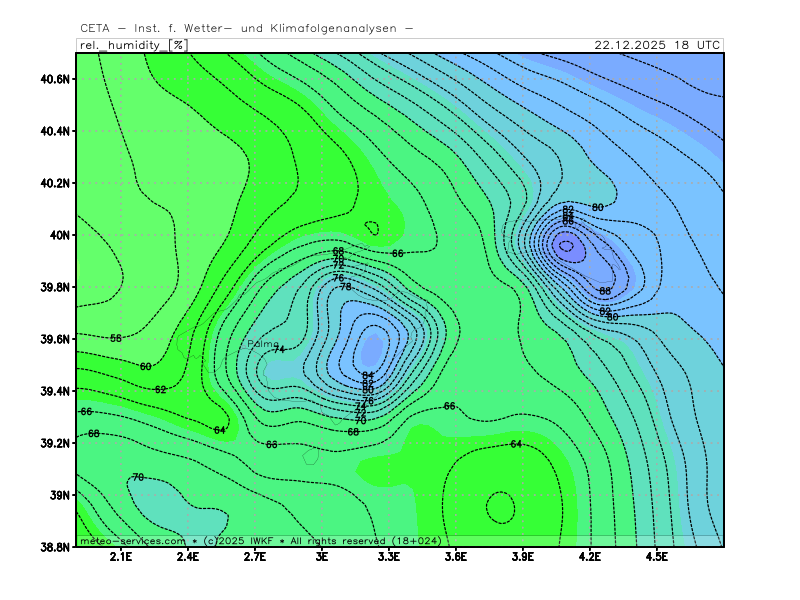Click the 74 contour label beside Palma
The width and height of the screenshot is (800, 600).
coord(279,349)
